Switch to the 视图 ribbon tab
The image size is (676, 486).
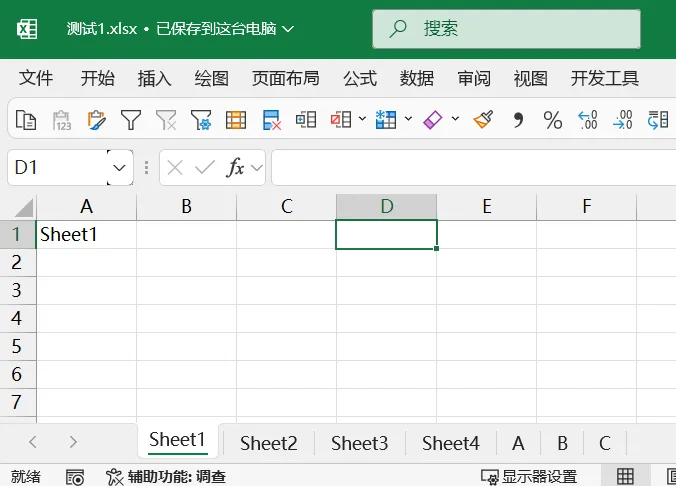[x=531, y=78]
